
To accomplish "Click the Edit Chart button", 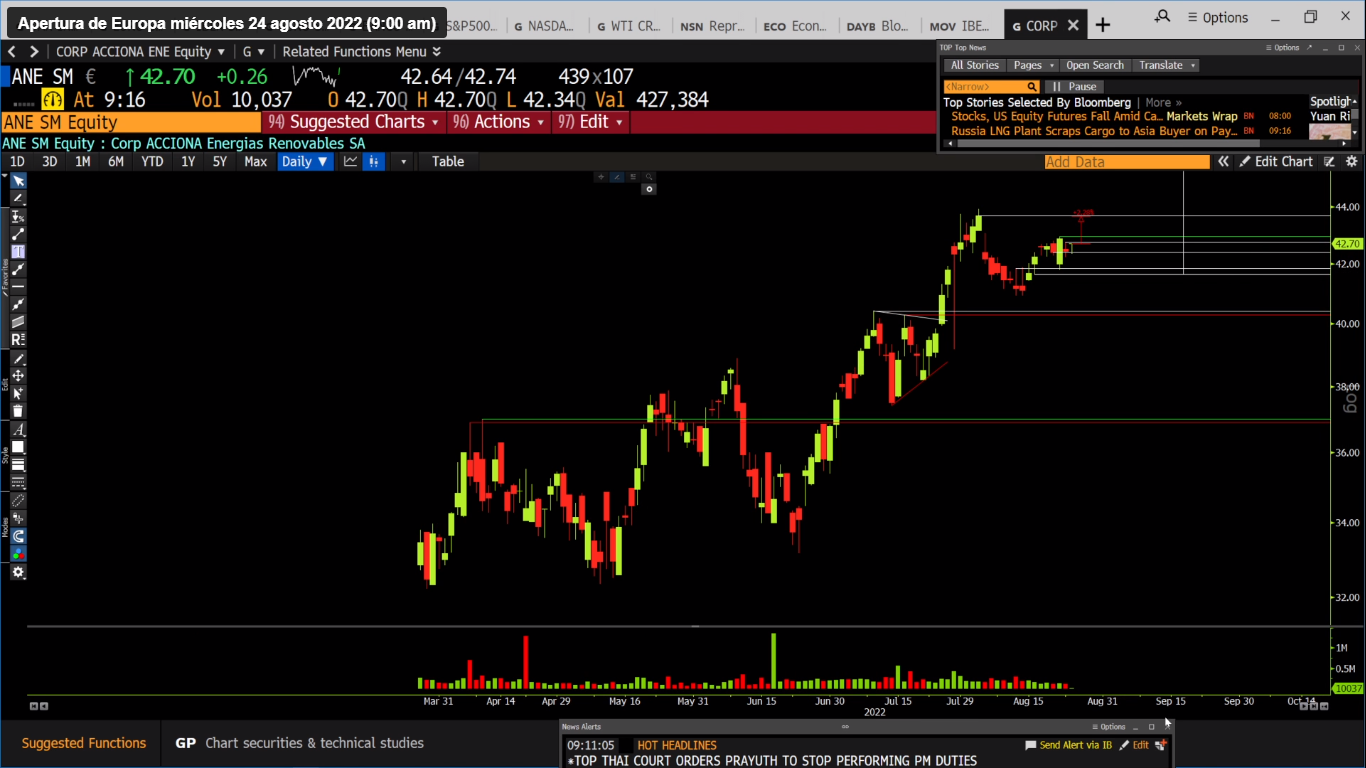I will (1276, 161).
